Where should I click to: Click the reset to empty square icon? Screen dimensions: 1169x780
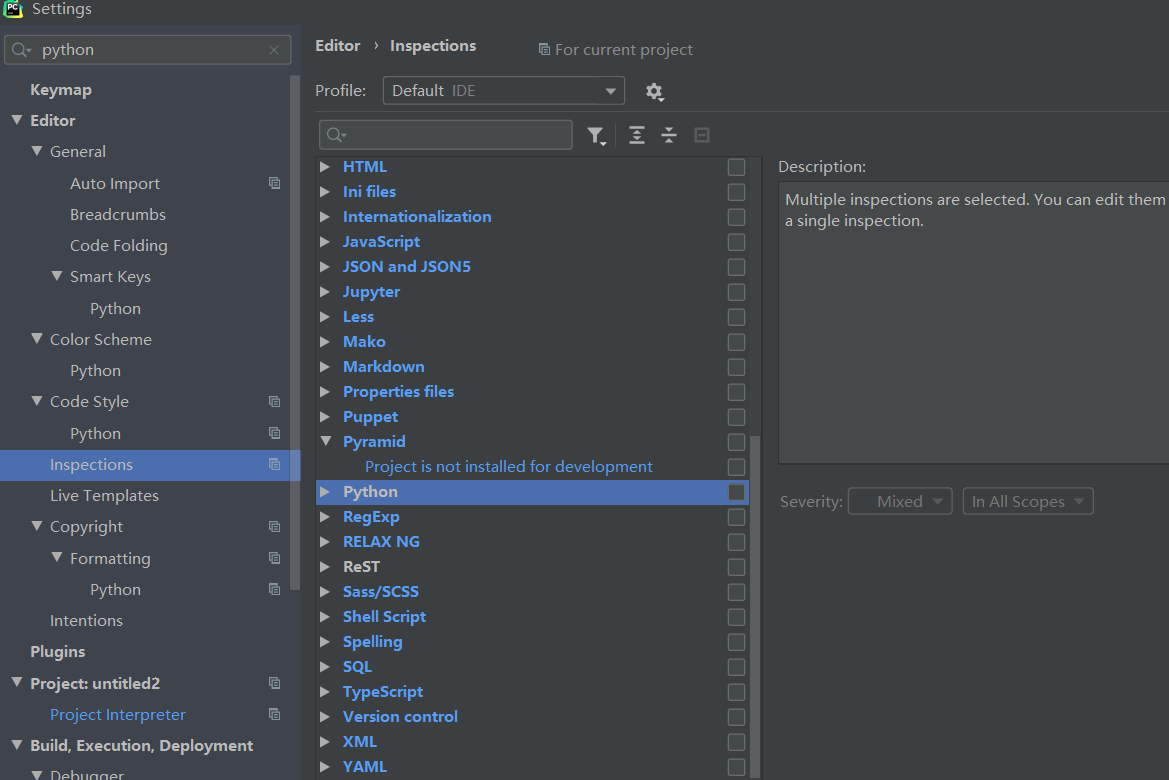click(702, 135)
